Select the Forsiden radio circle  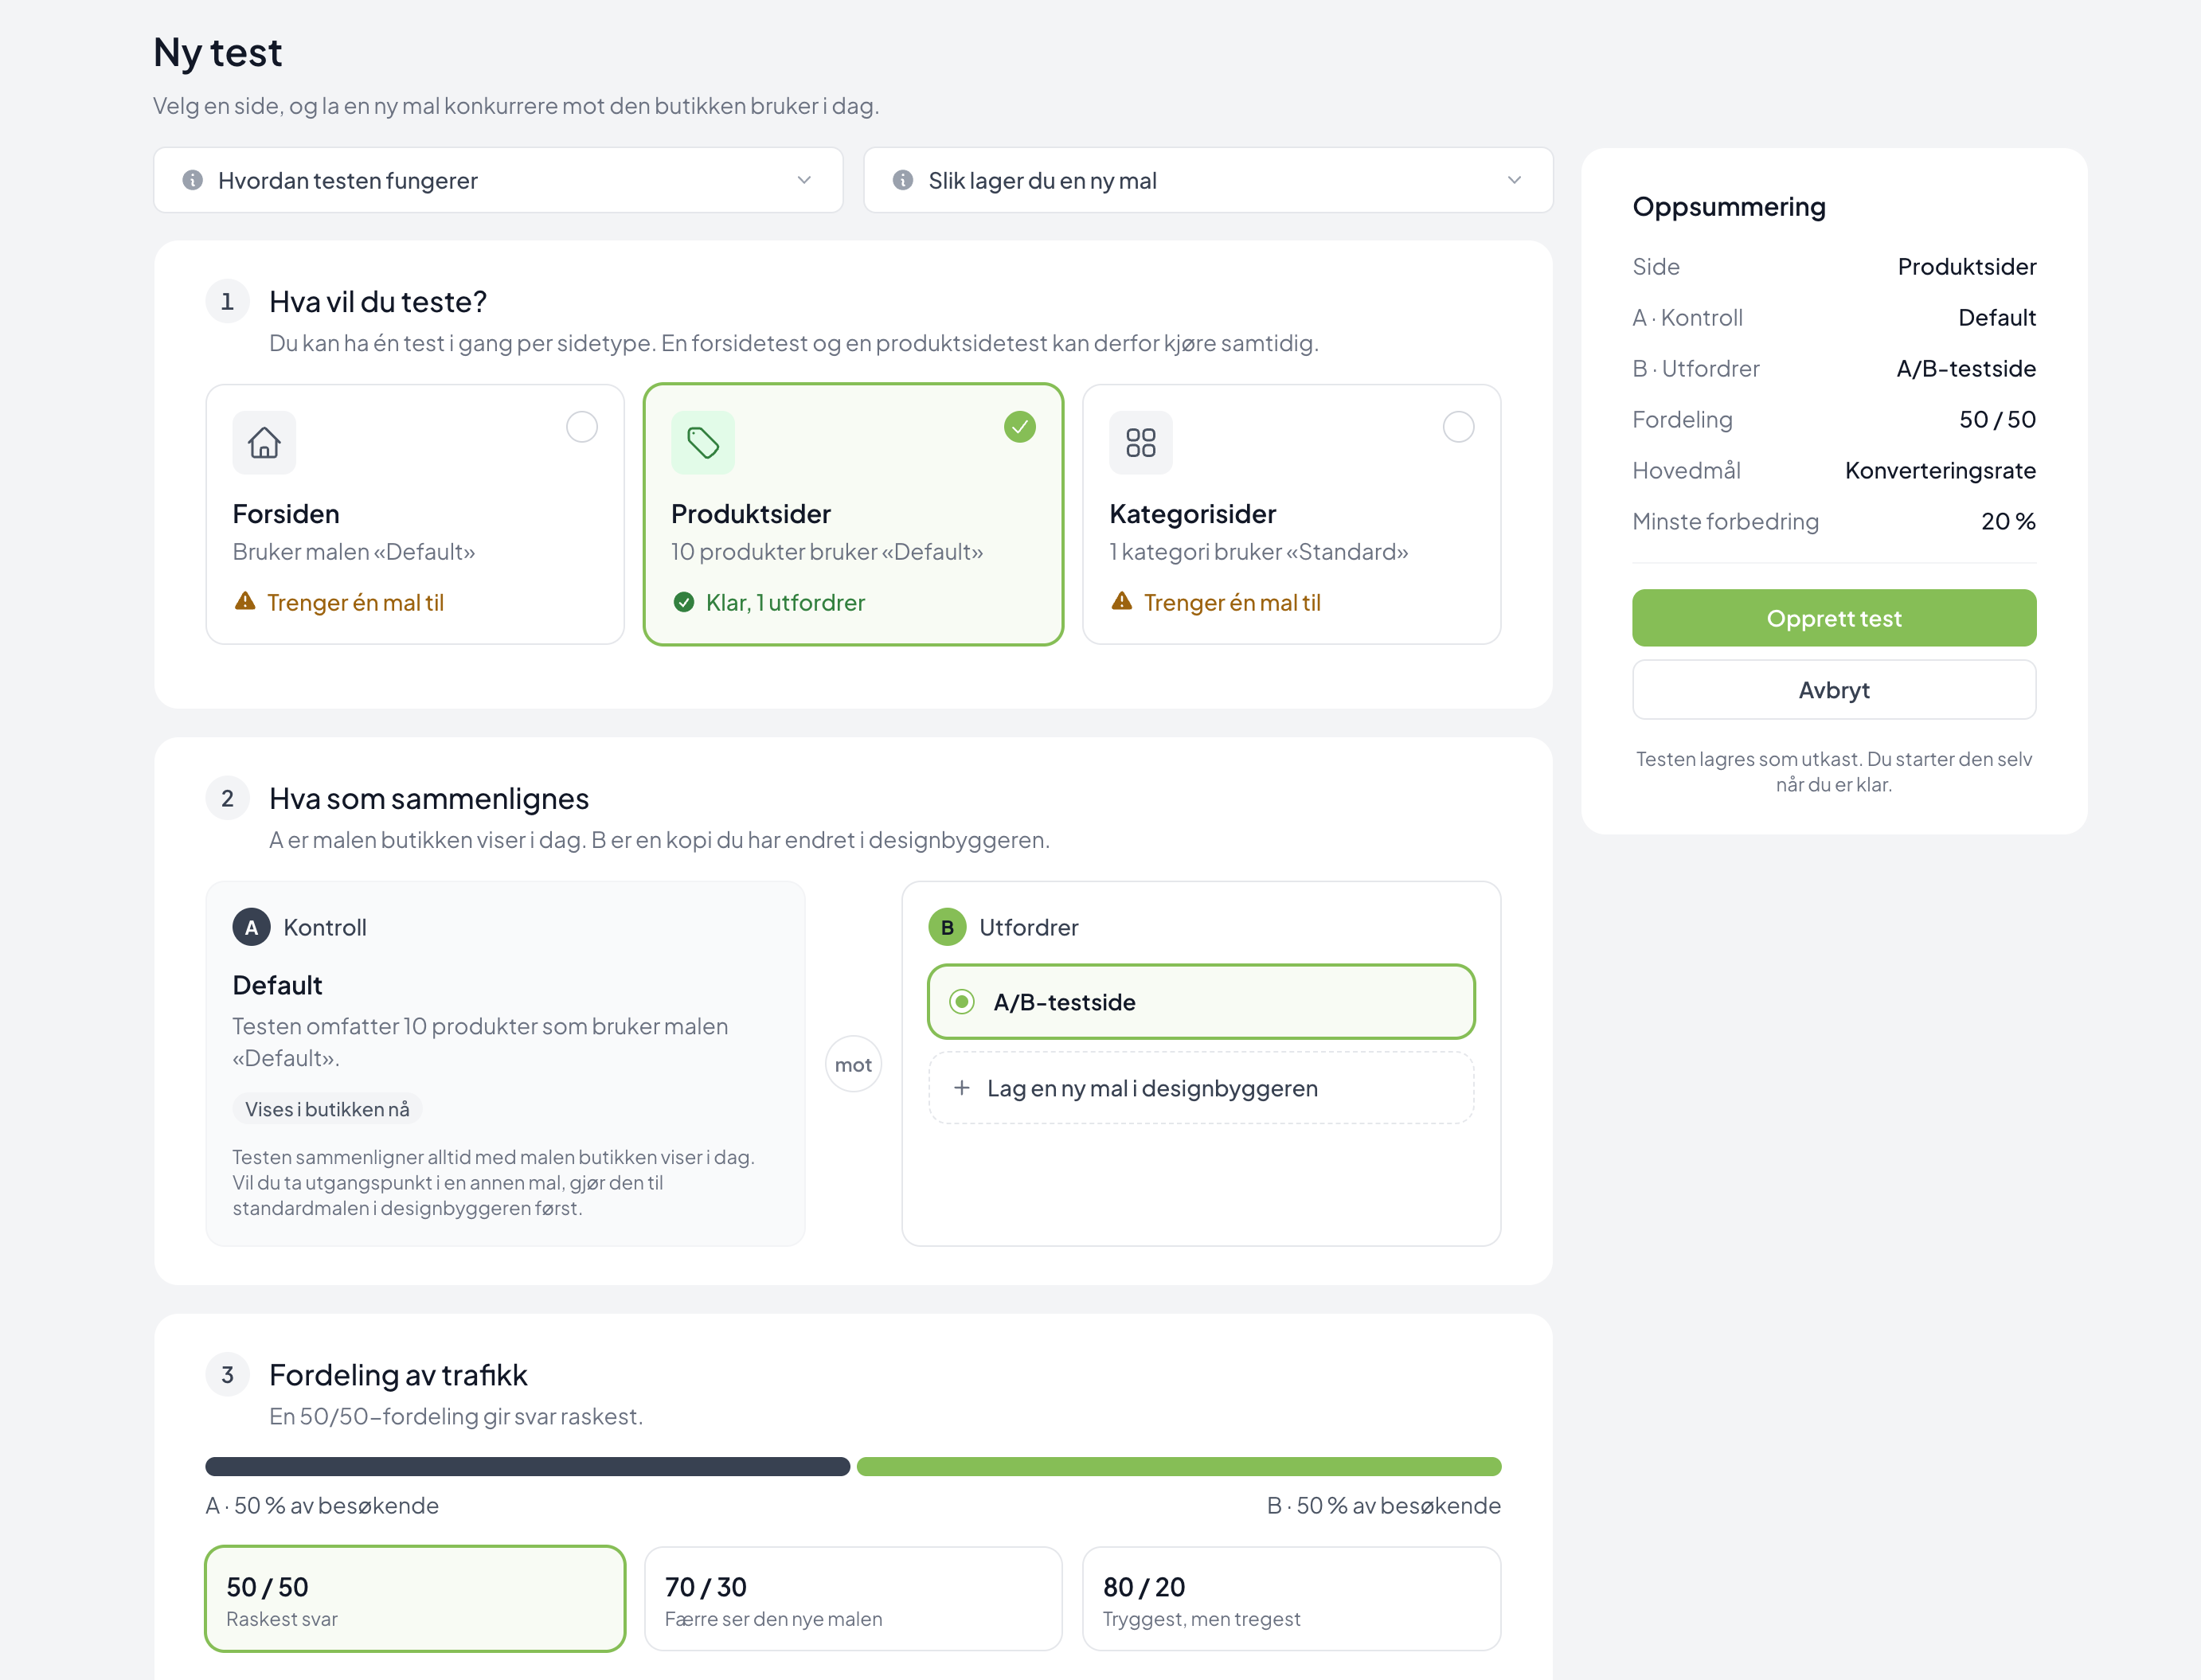[x=582, y=427]
